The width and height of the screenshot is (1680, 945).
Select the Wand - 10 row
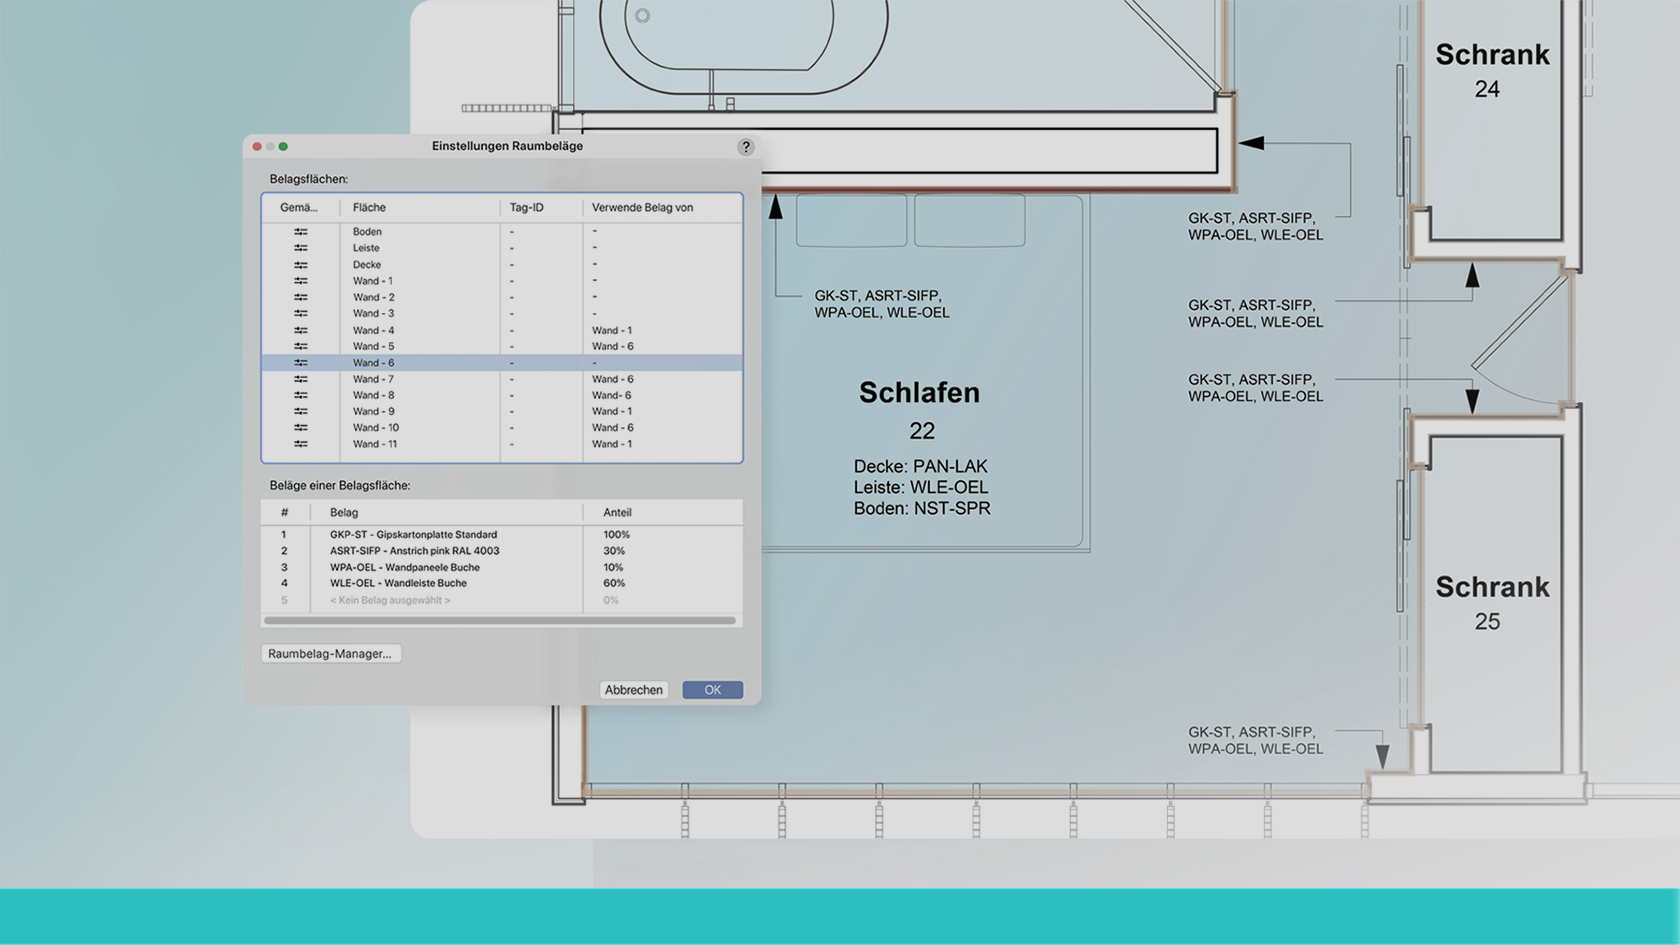coord(502,427)
